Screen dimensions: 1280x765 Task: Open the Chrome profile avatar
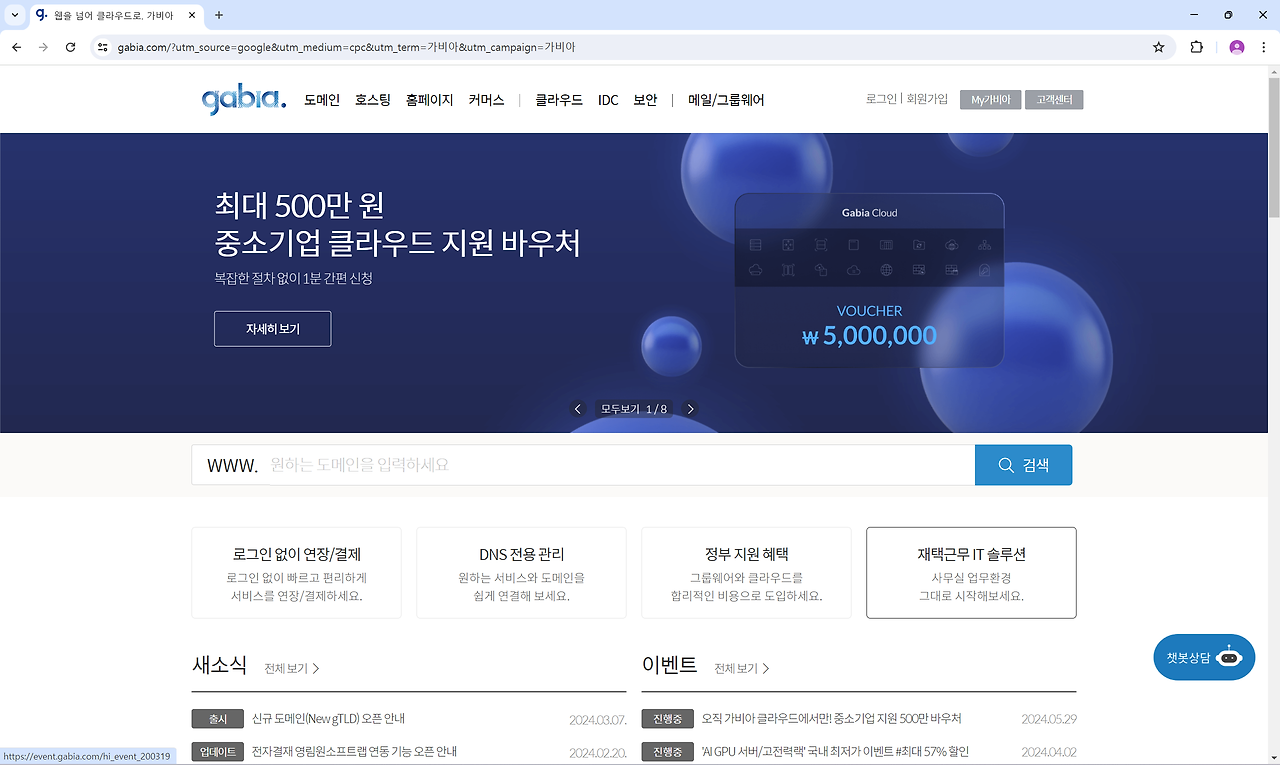1237,47
